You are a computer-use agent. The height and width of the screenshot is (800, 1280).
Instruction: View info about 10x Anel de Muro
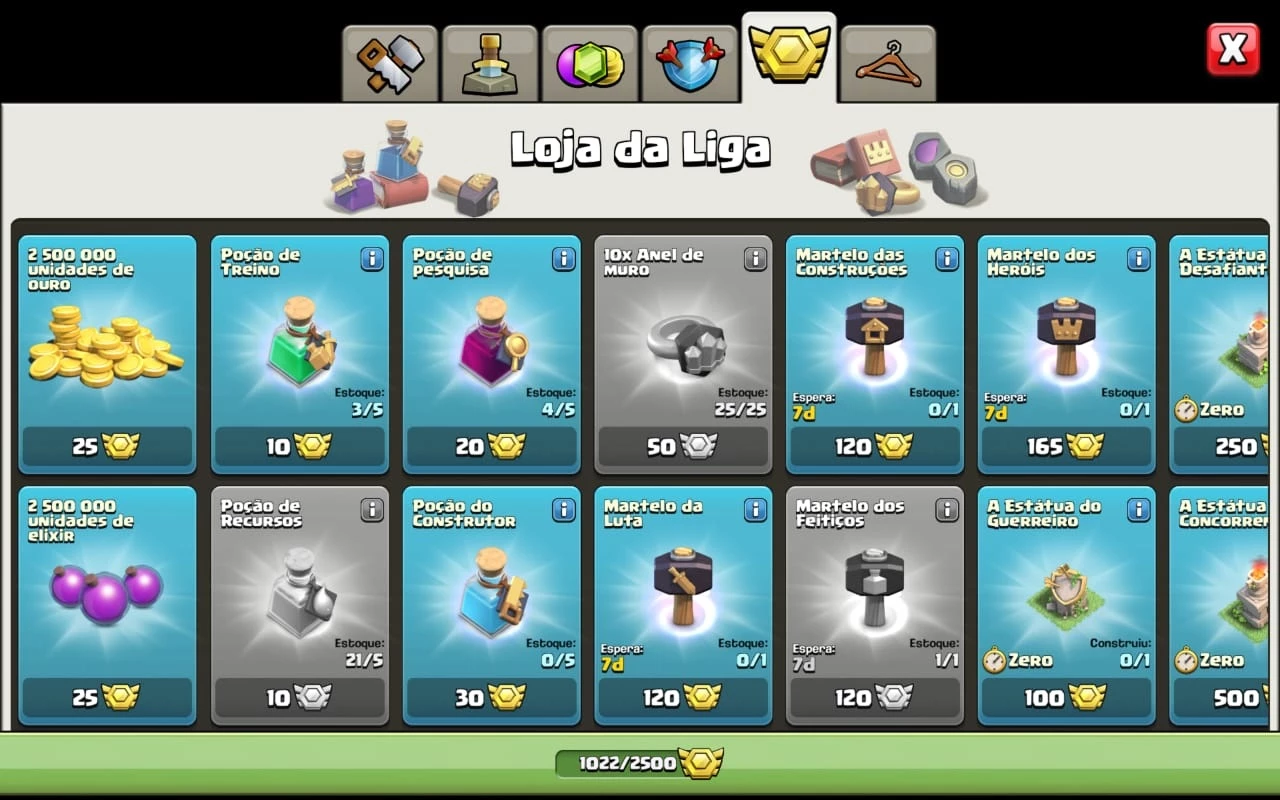click(x=755, y=259)
